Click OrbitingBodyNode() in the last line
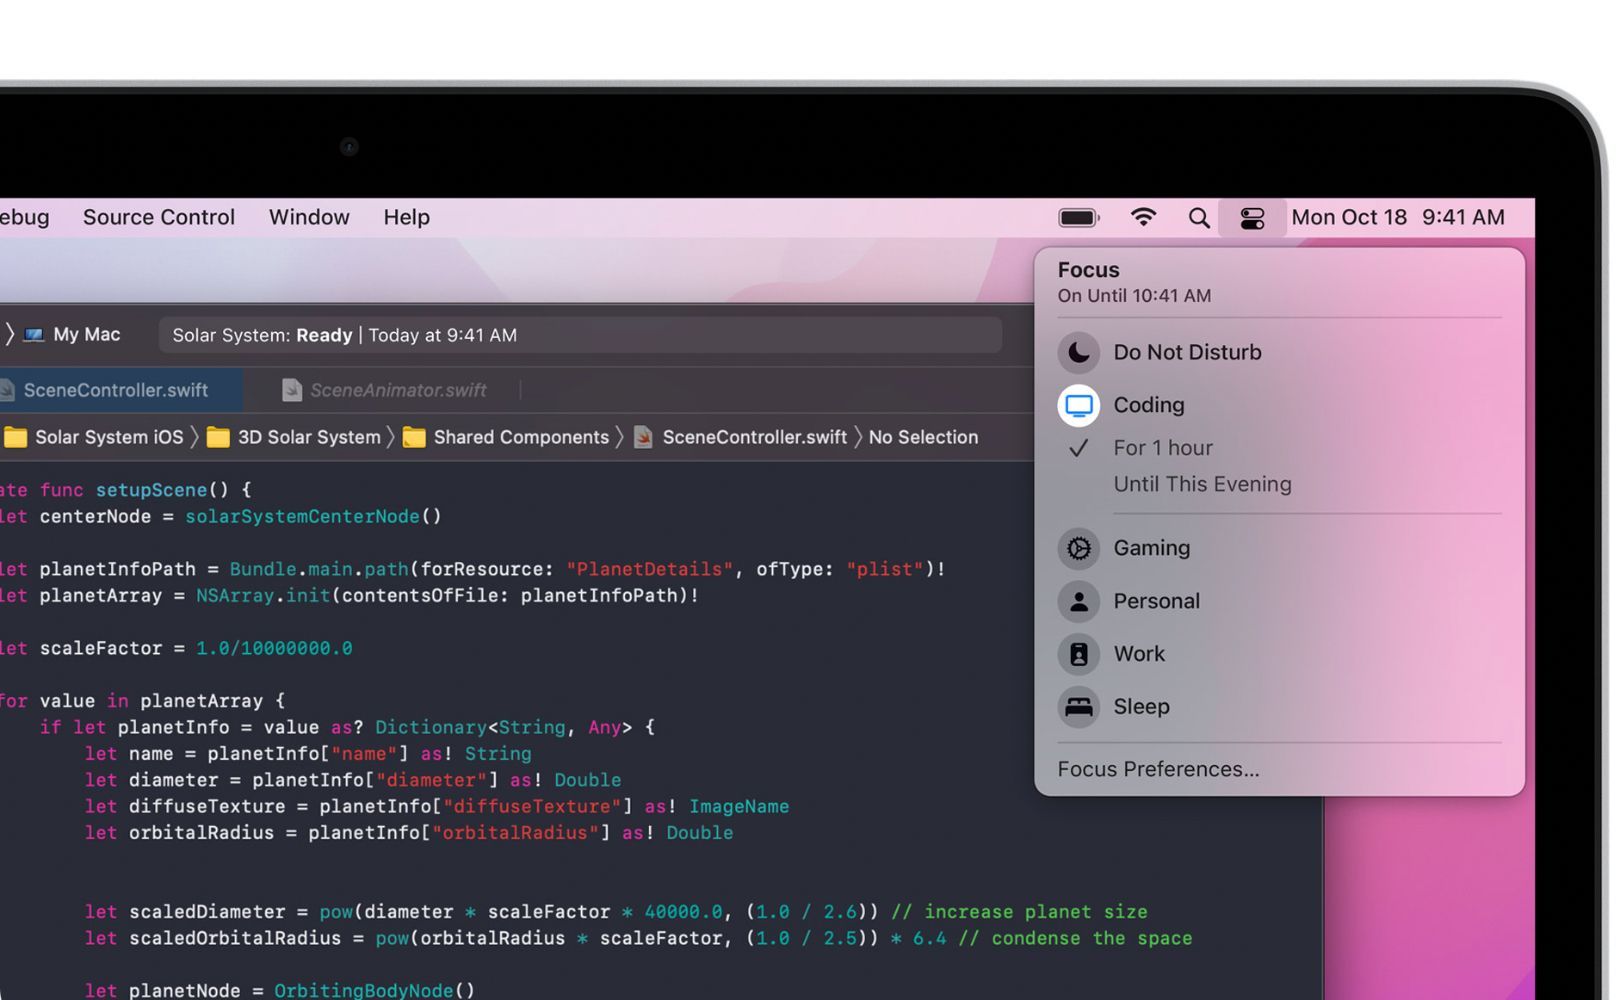 point(375,991)
